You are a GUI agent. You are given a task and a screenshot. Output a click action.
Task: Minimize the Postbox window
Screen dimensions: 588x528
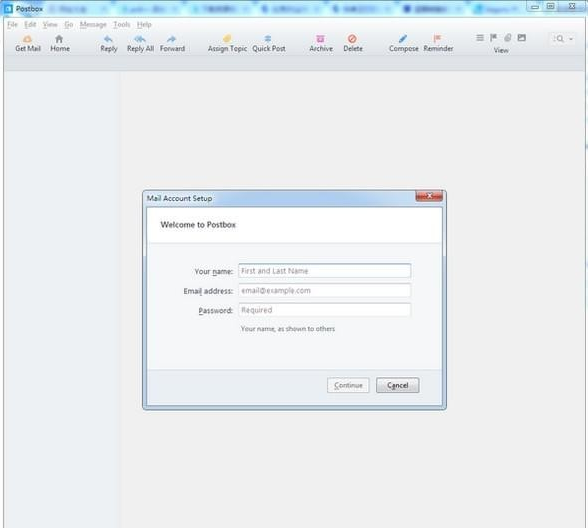(535, 6)
